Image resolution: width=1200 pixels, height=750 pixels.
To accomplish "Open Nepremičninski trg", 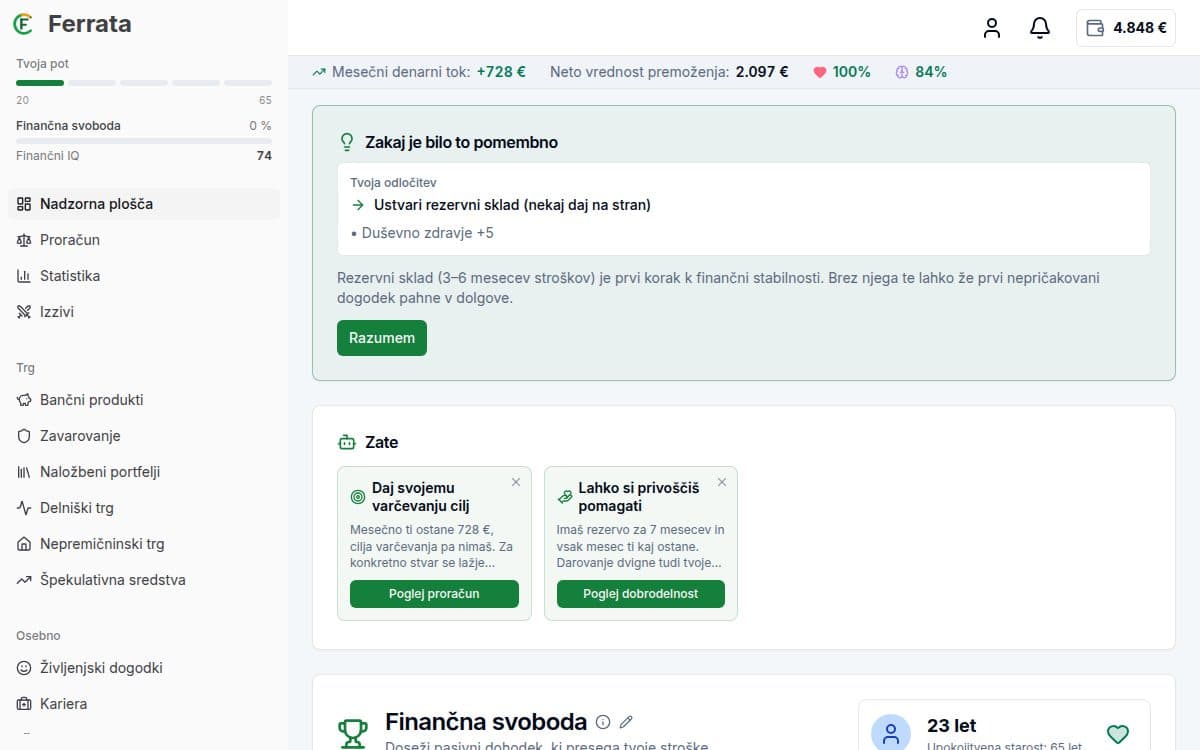I will coord(144,544).
